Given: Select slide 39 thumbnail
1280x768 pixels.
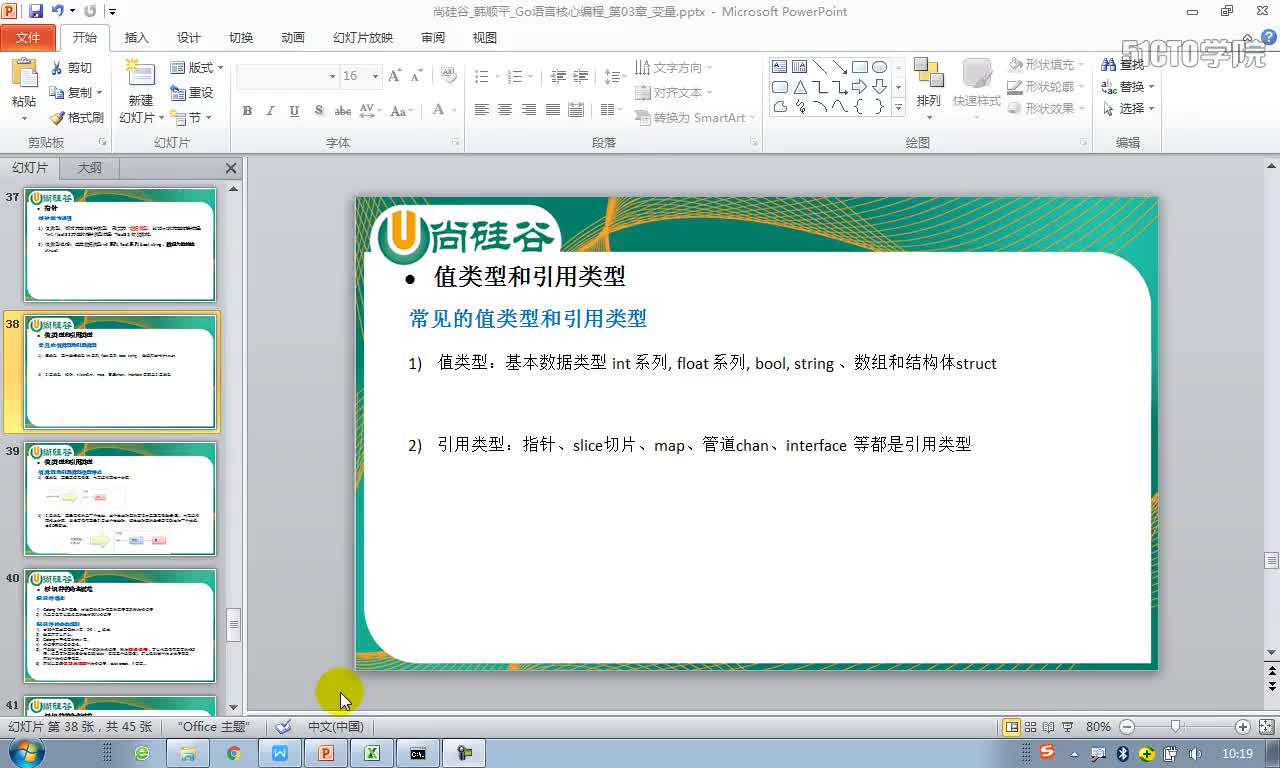Looking at the screenshot, I should tap(120, 498).
